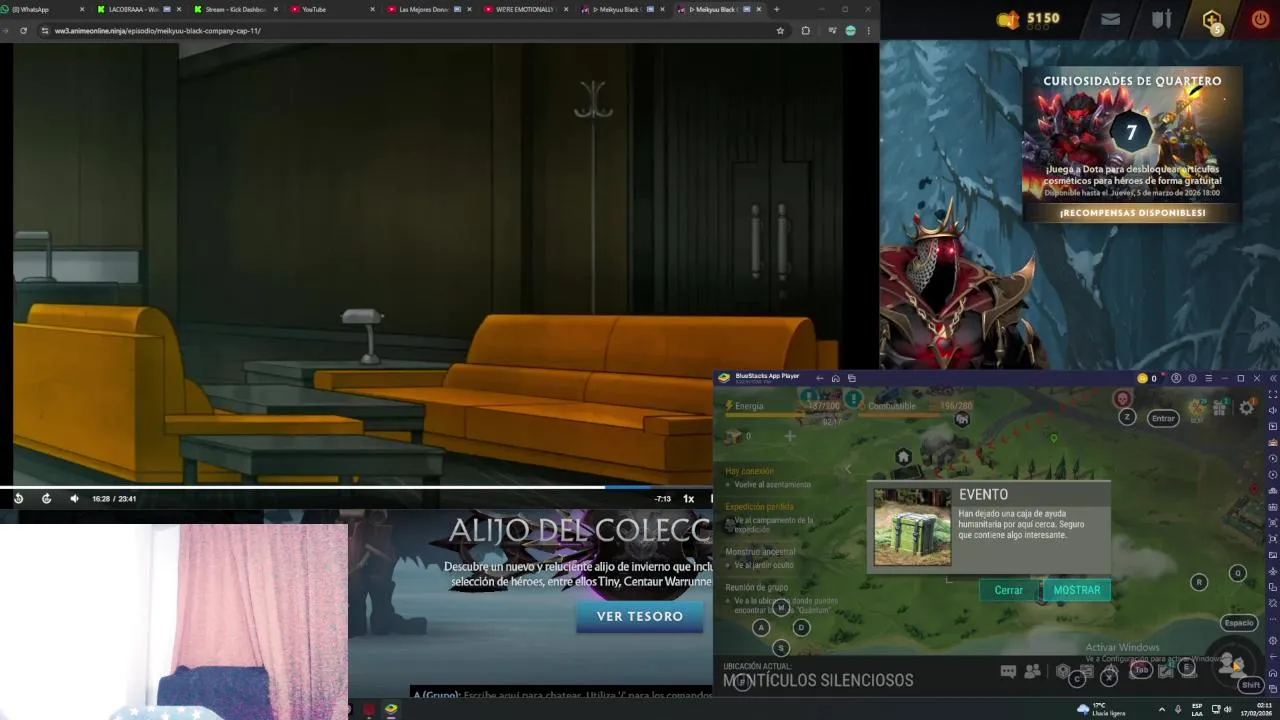Open the Curiosidades de Quartero banner

tap(1132, 145)
